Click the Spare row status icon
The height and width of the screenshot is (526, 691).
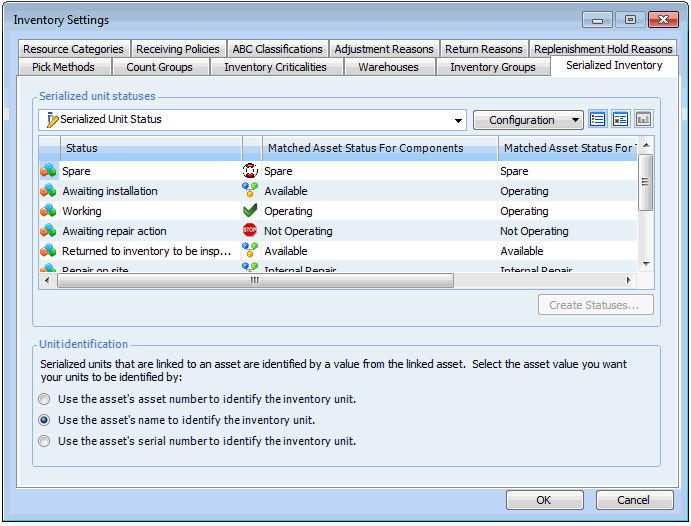pos(48,171)
